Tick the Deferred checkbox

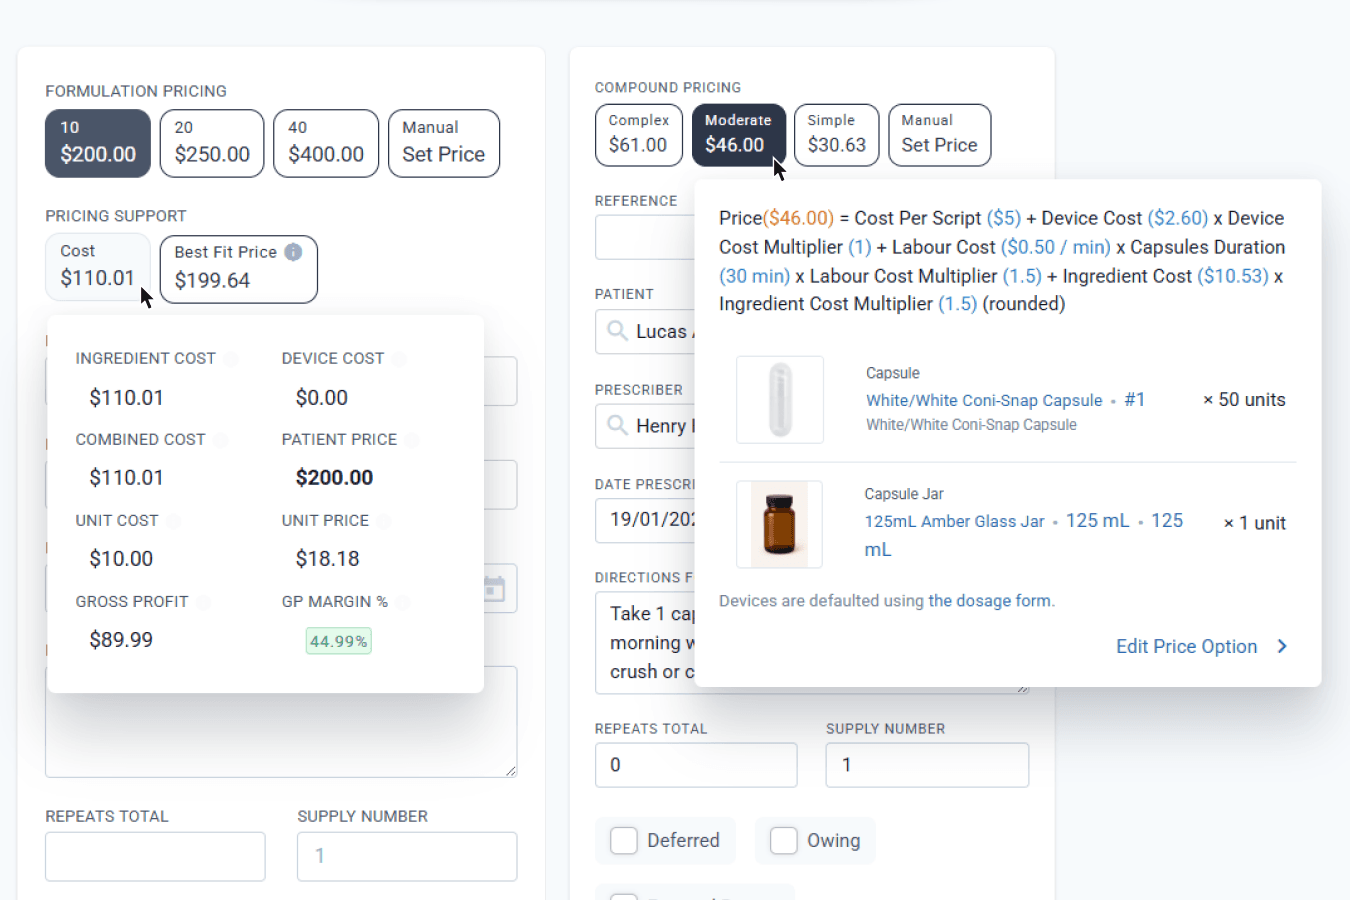(x=624, y=841)
